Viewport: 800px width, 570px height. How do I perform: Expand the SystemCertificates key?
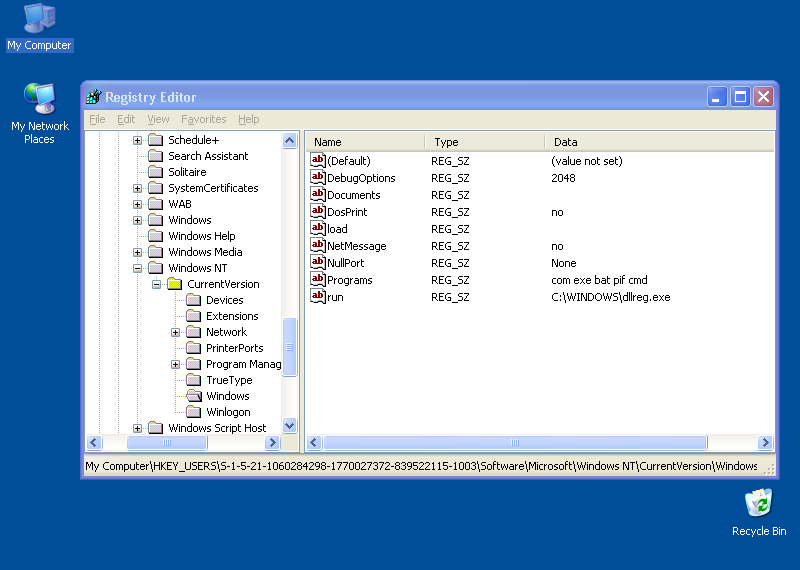pyautogui.click(x=138, y=188)
